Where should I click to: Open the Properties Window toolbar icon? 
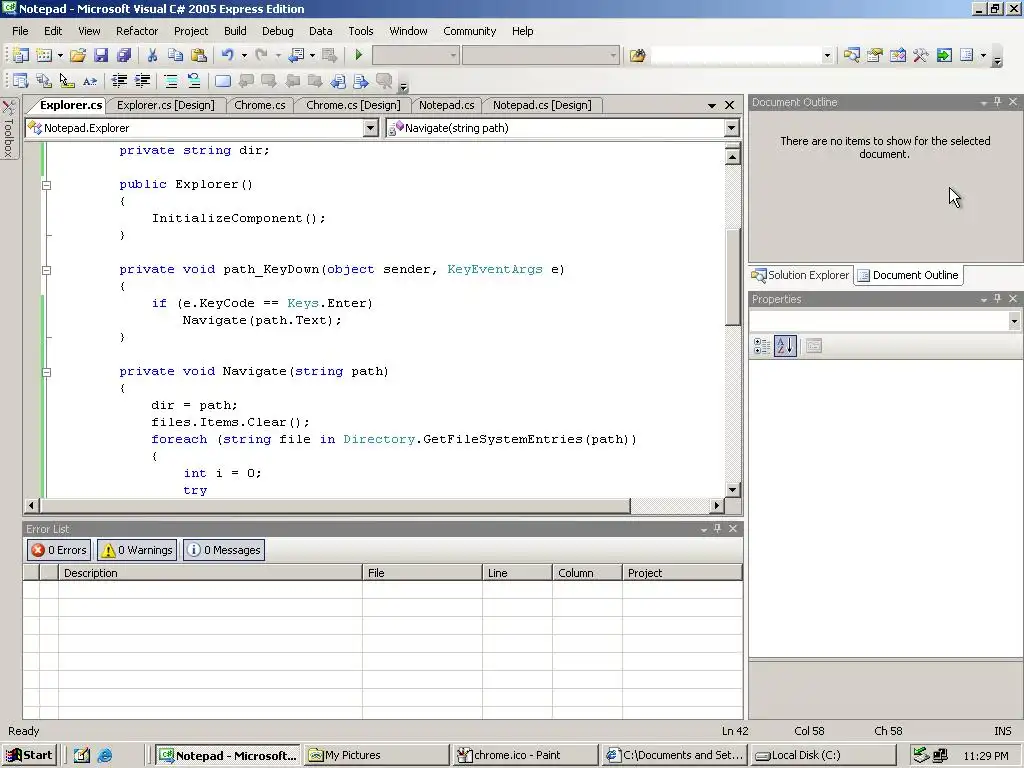(874, 56)
